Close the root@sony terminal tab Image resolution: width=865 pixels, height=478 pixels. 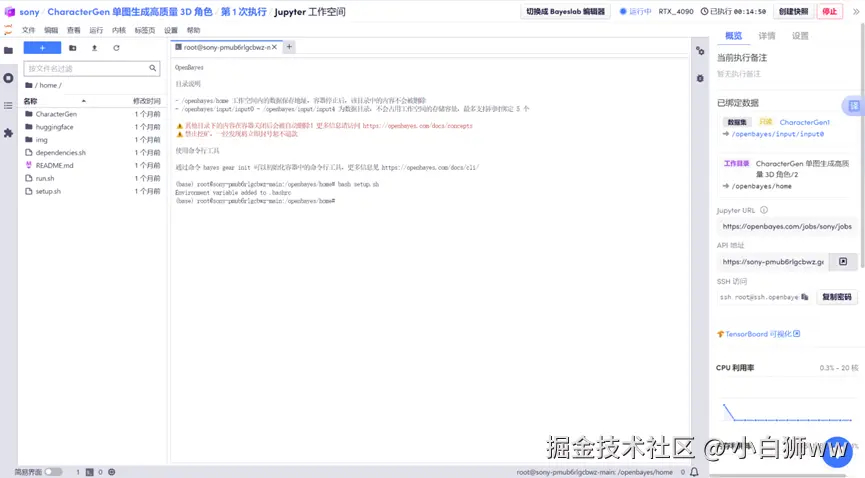pyautogui.click(x=274, y=47)
